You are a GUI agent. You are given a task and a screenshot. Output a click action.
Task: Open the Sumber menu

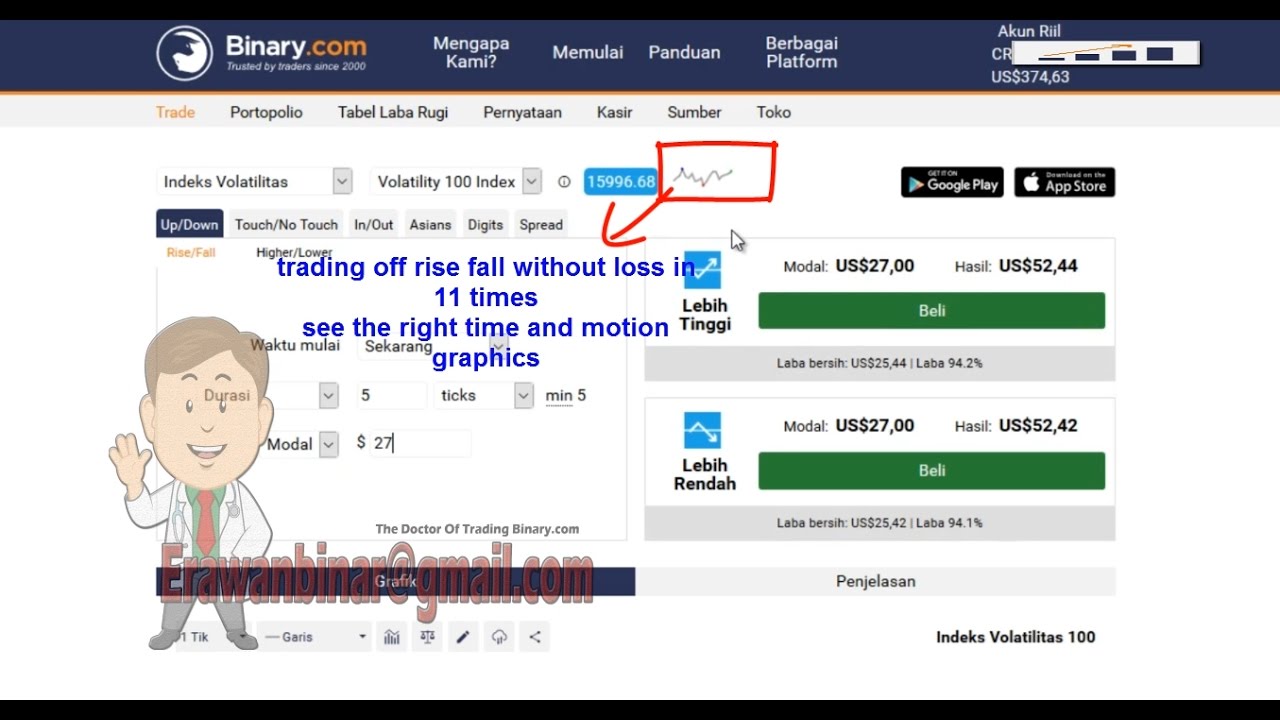pyautogui.click(x=694, y=112)
